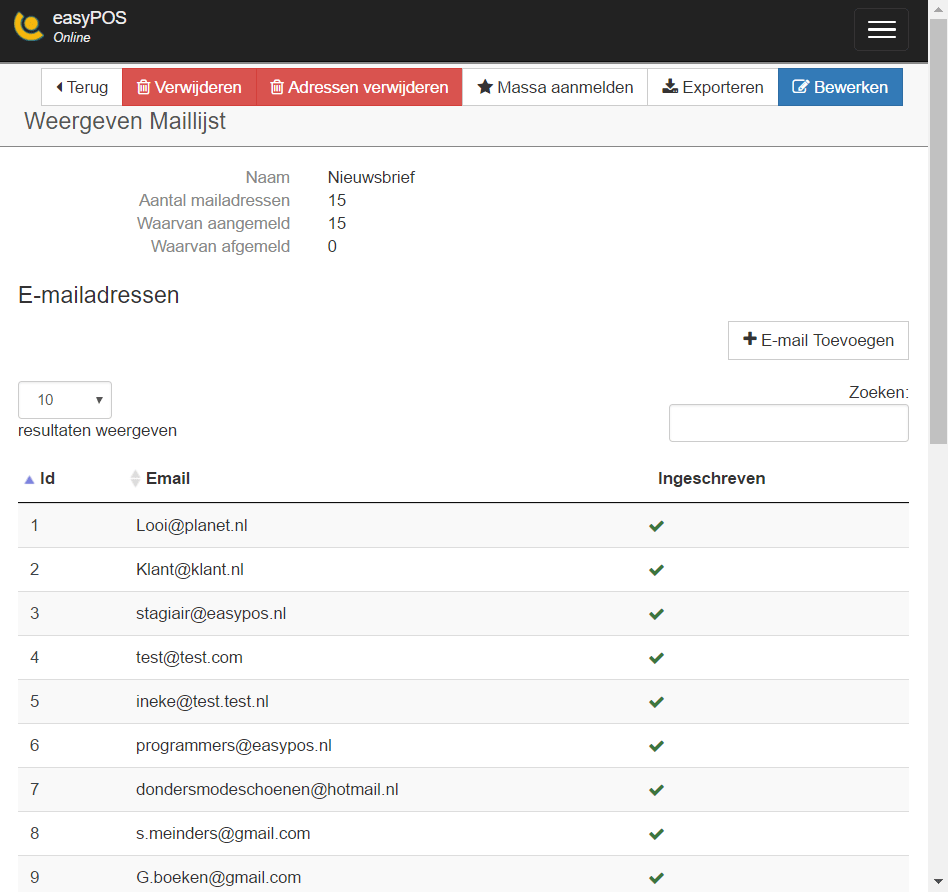948x892 pixels.
Task: Select the row test@test.com
Action: click(x=463, y=657)
